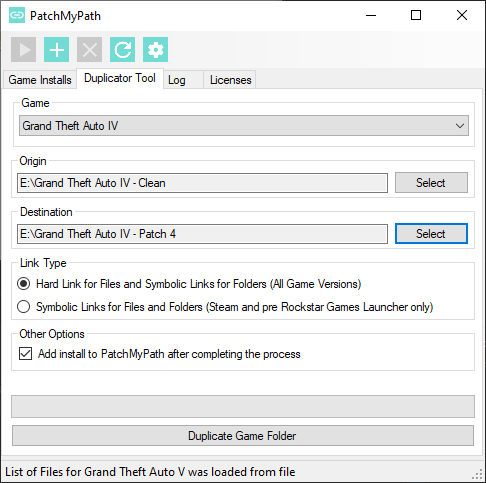This screenshot has height=483, width=486.
Task: Click the refresh arrow toolbar icon
Action: tap(122, 50)
